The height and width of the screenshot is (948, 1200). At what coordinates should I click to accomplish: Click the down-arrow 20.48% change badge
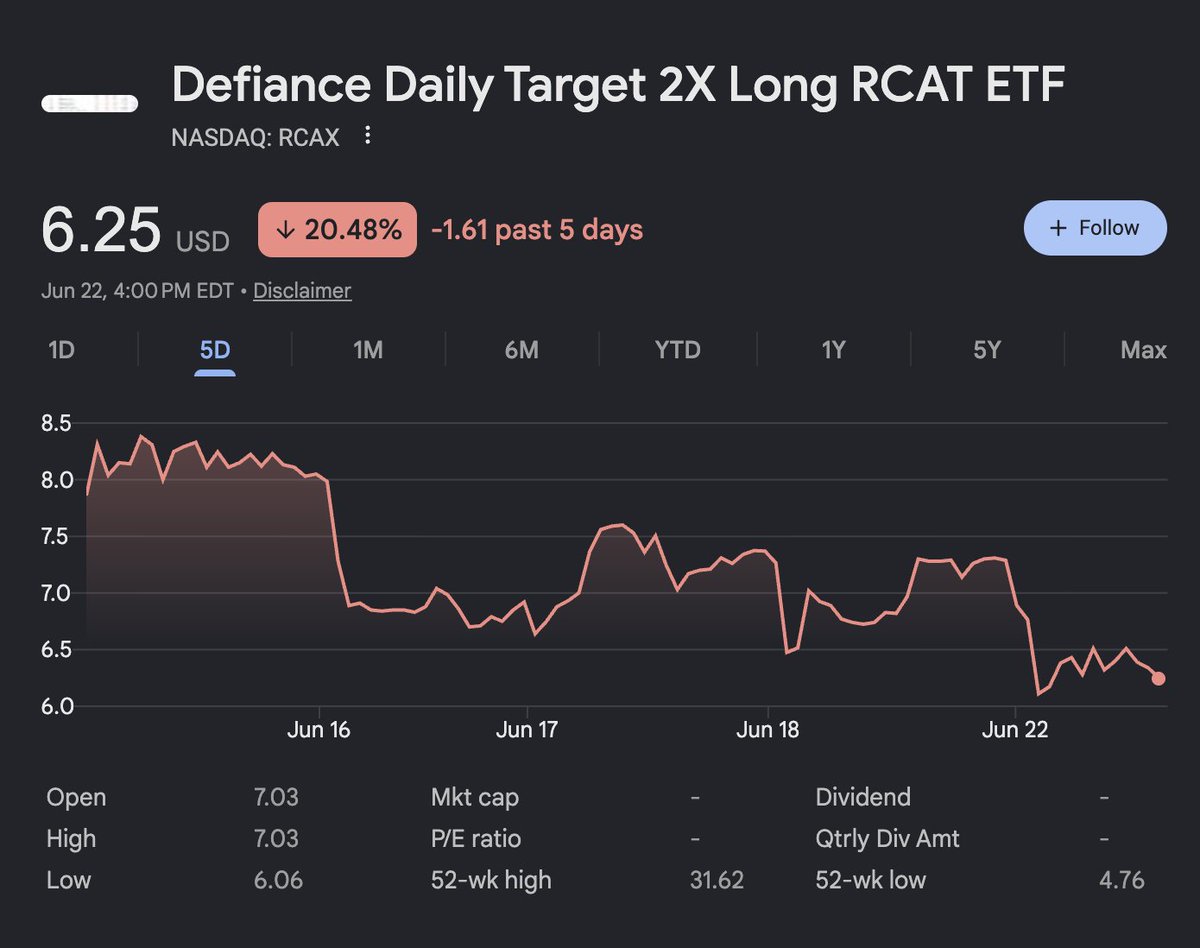tap(337, 230)
